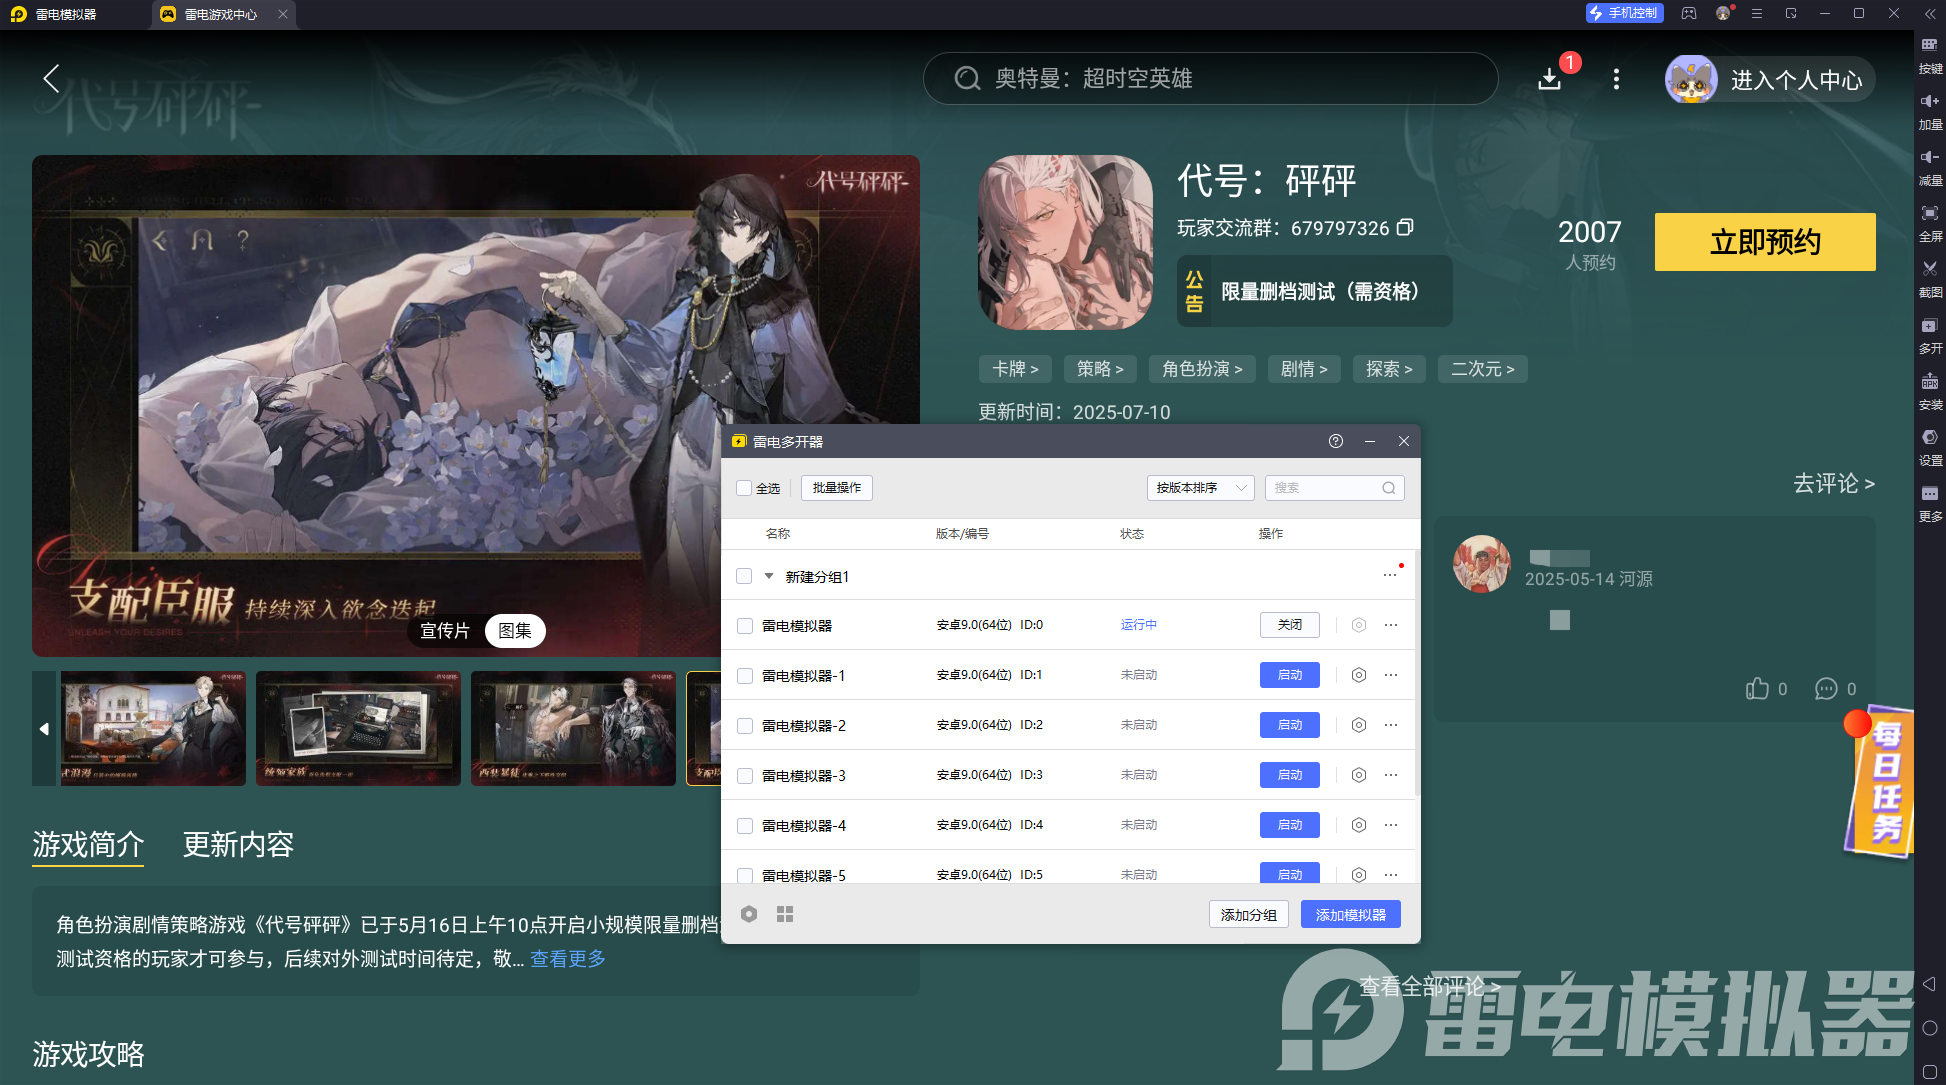Click 添加模拟器 button
This screenshot has width=1946, height=1085.
coord(1350,915)
